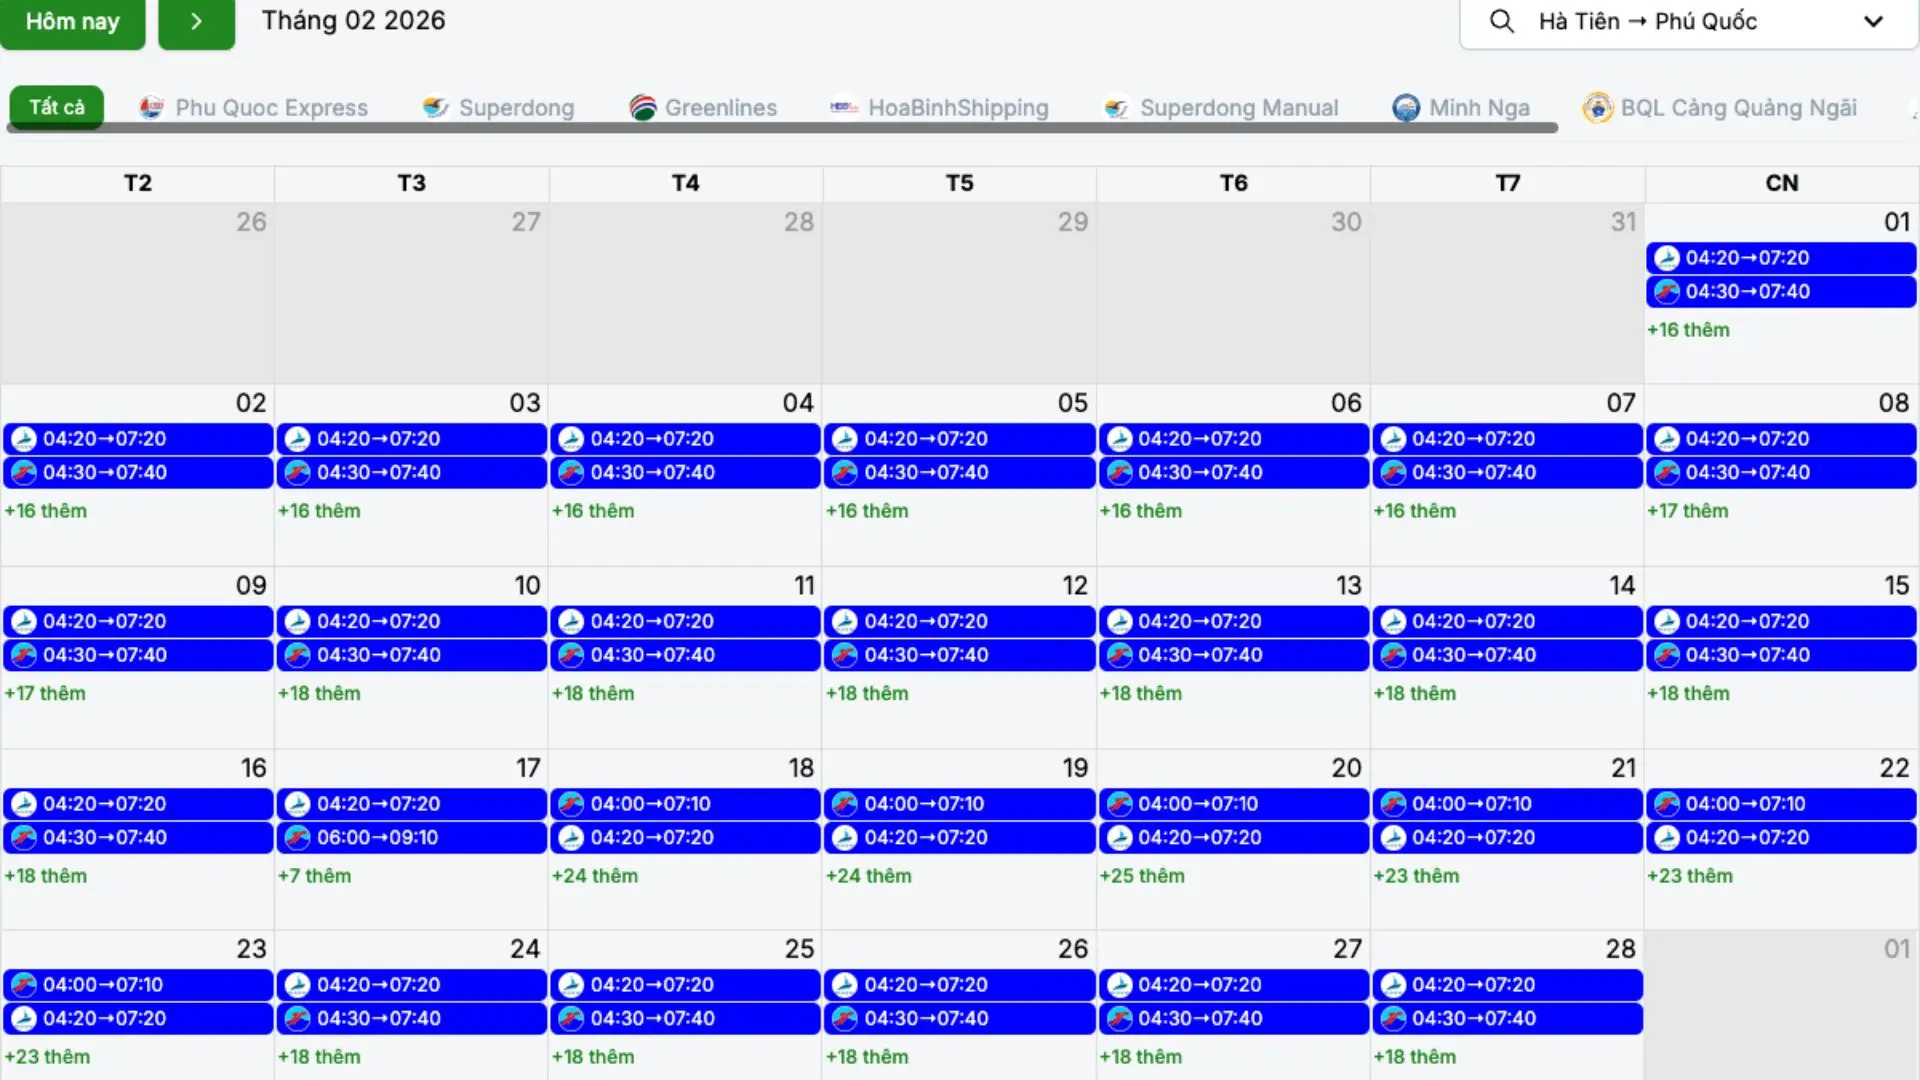Select the Tất cả filter tab
1920x1080 pixels.
(56, 107)
